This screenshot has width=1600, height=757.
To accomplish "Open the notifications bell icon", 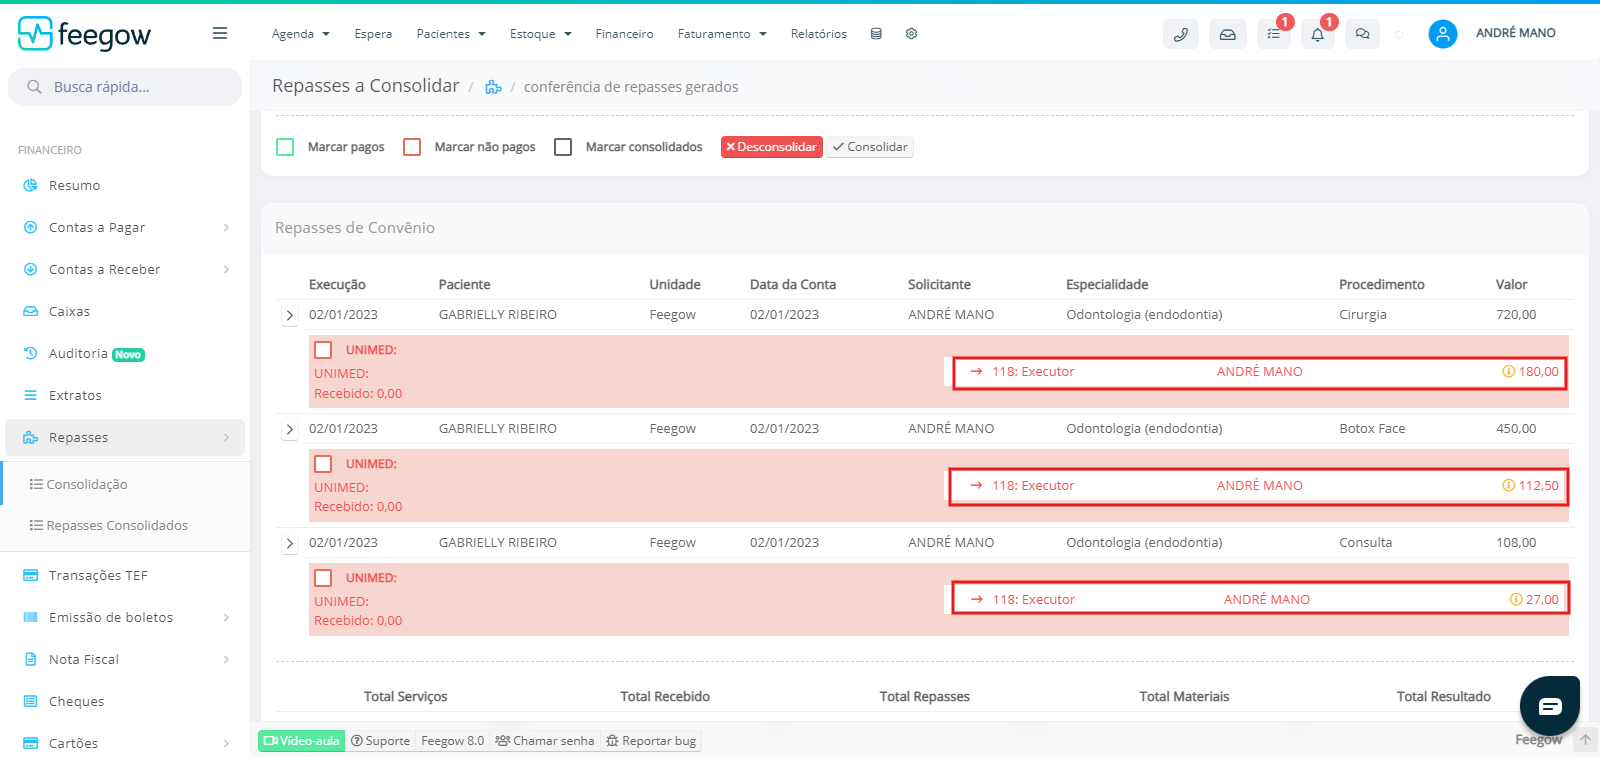I will pos(1318,34).
